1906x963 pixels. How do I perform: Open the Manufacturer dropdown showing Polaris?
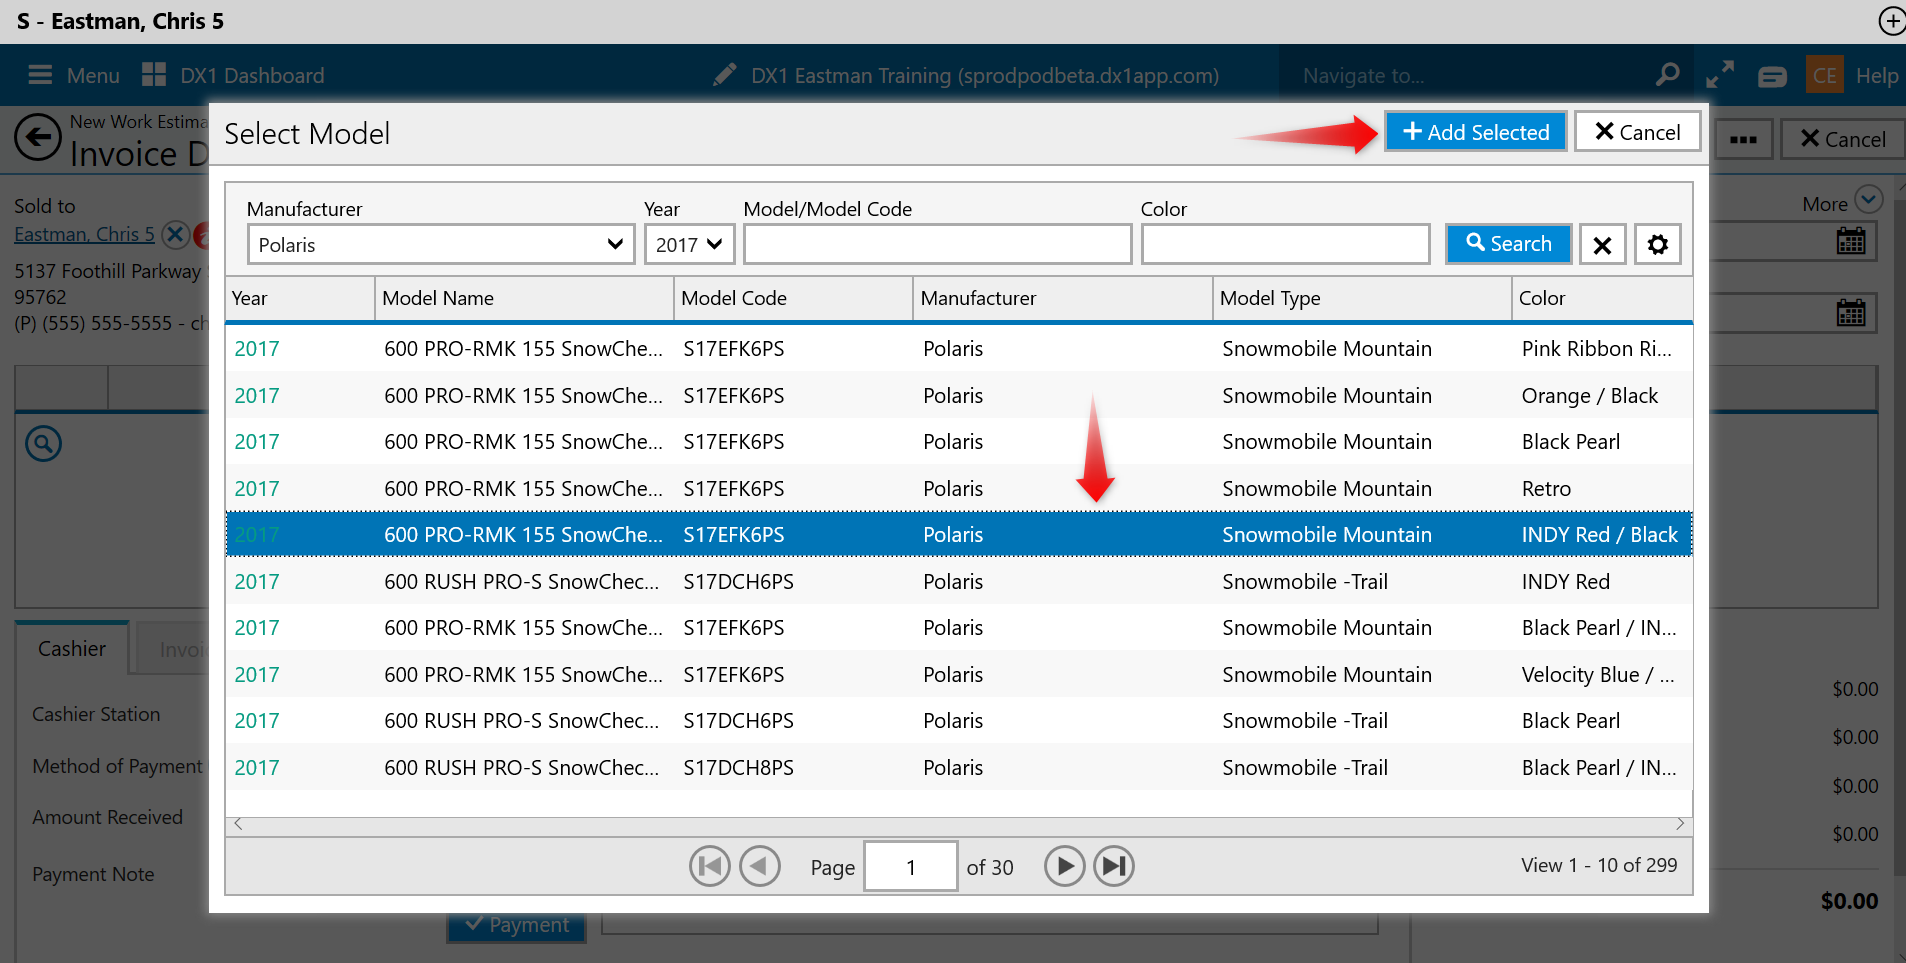[441, 244]
